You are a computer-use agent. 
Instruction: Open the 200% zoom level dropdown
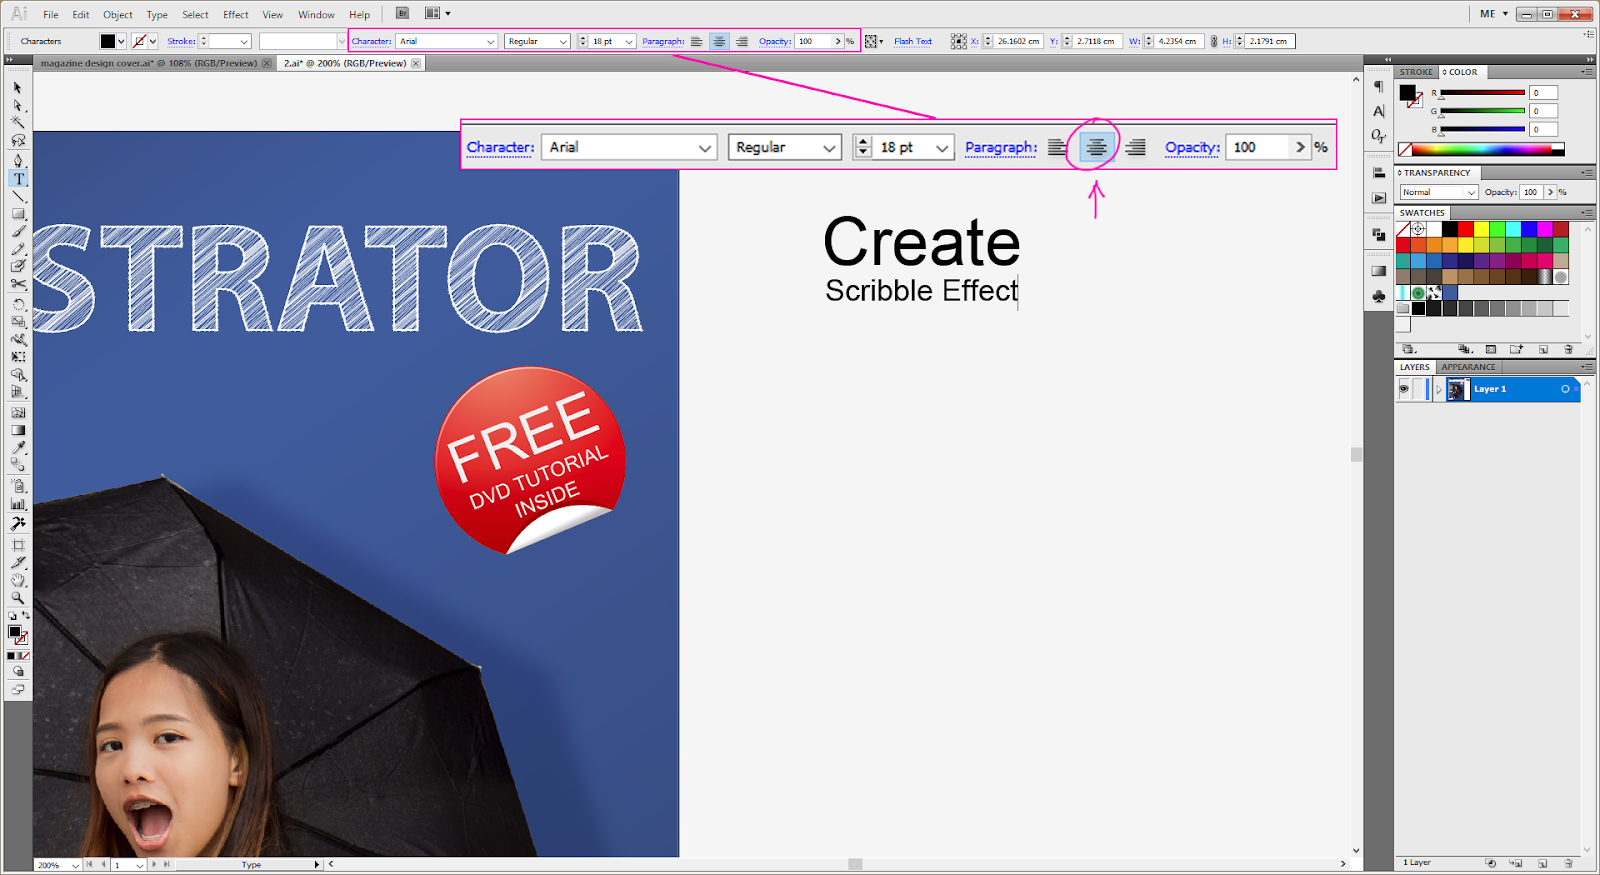click(x=75, y=865)
